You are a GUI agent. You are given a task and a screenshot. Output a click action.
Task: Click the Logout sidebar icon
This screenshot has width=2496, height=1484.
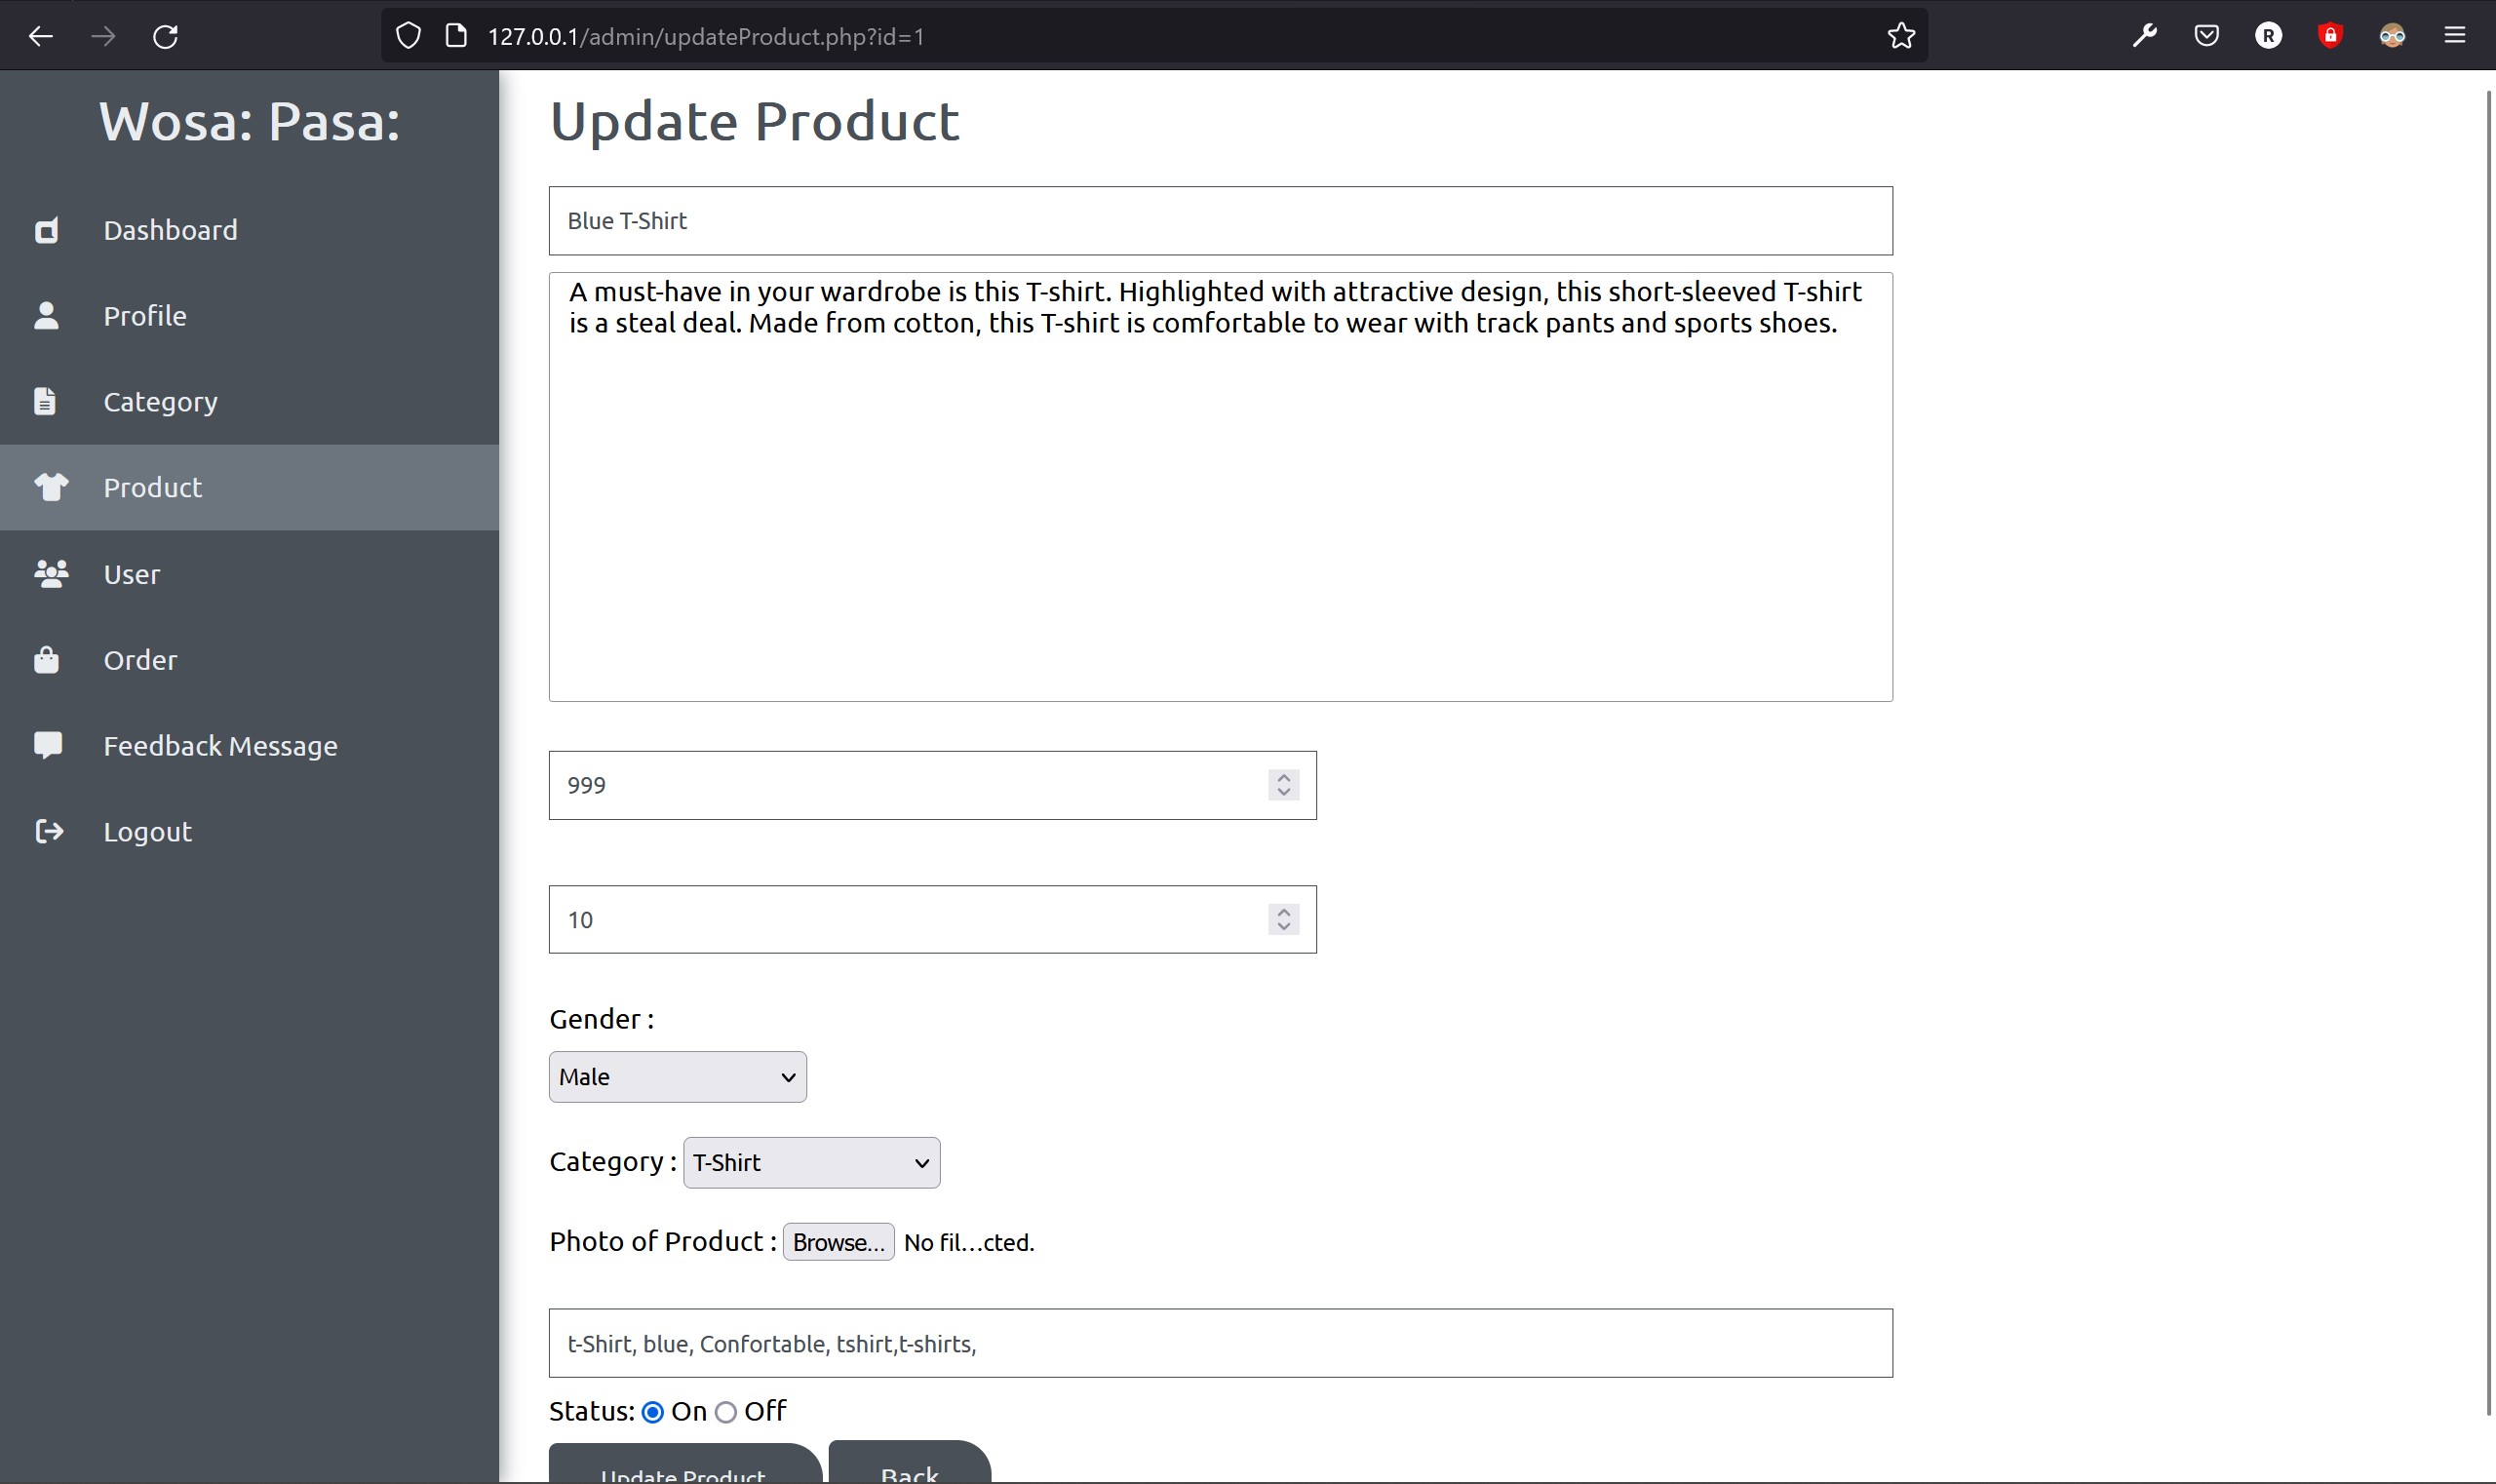tap(48, 831)
